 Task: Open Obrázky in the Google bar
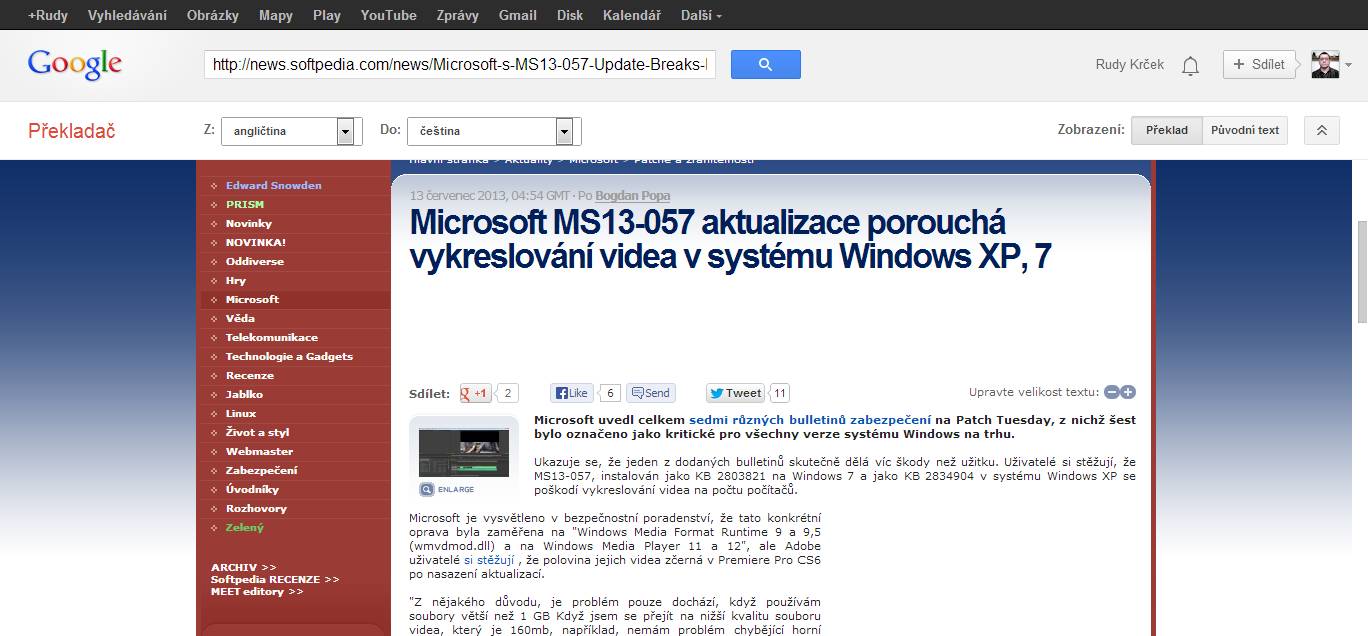pos(213,15)
